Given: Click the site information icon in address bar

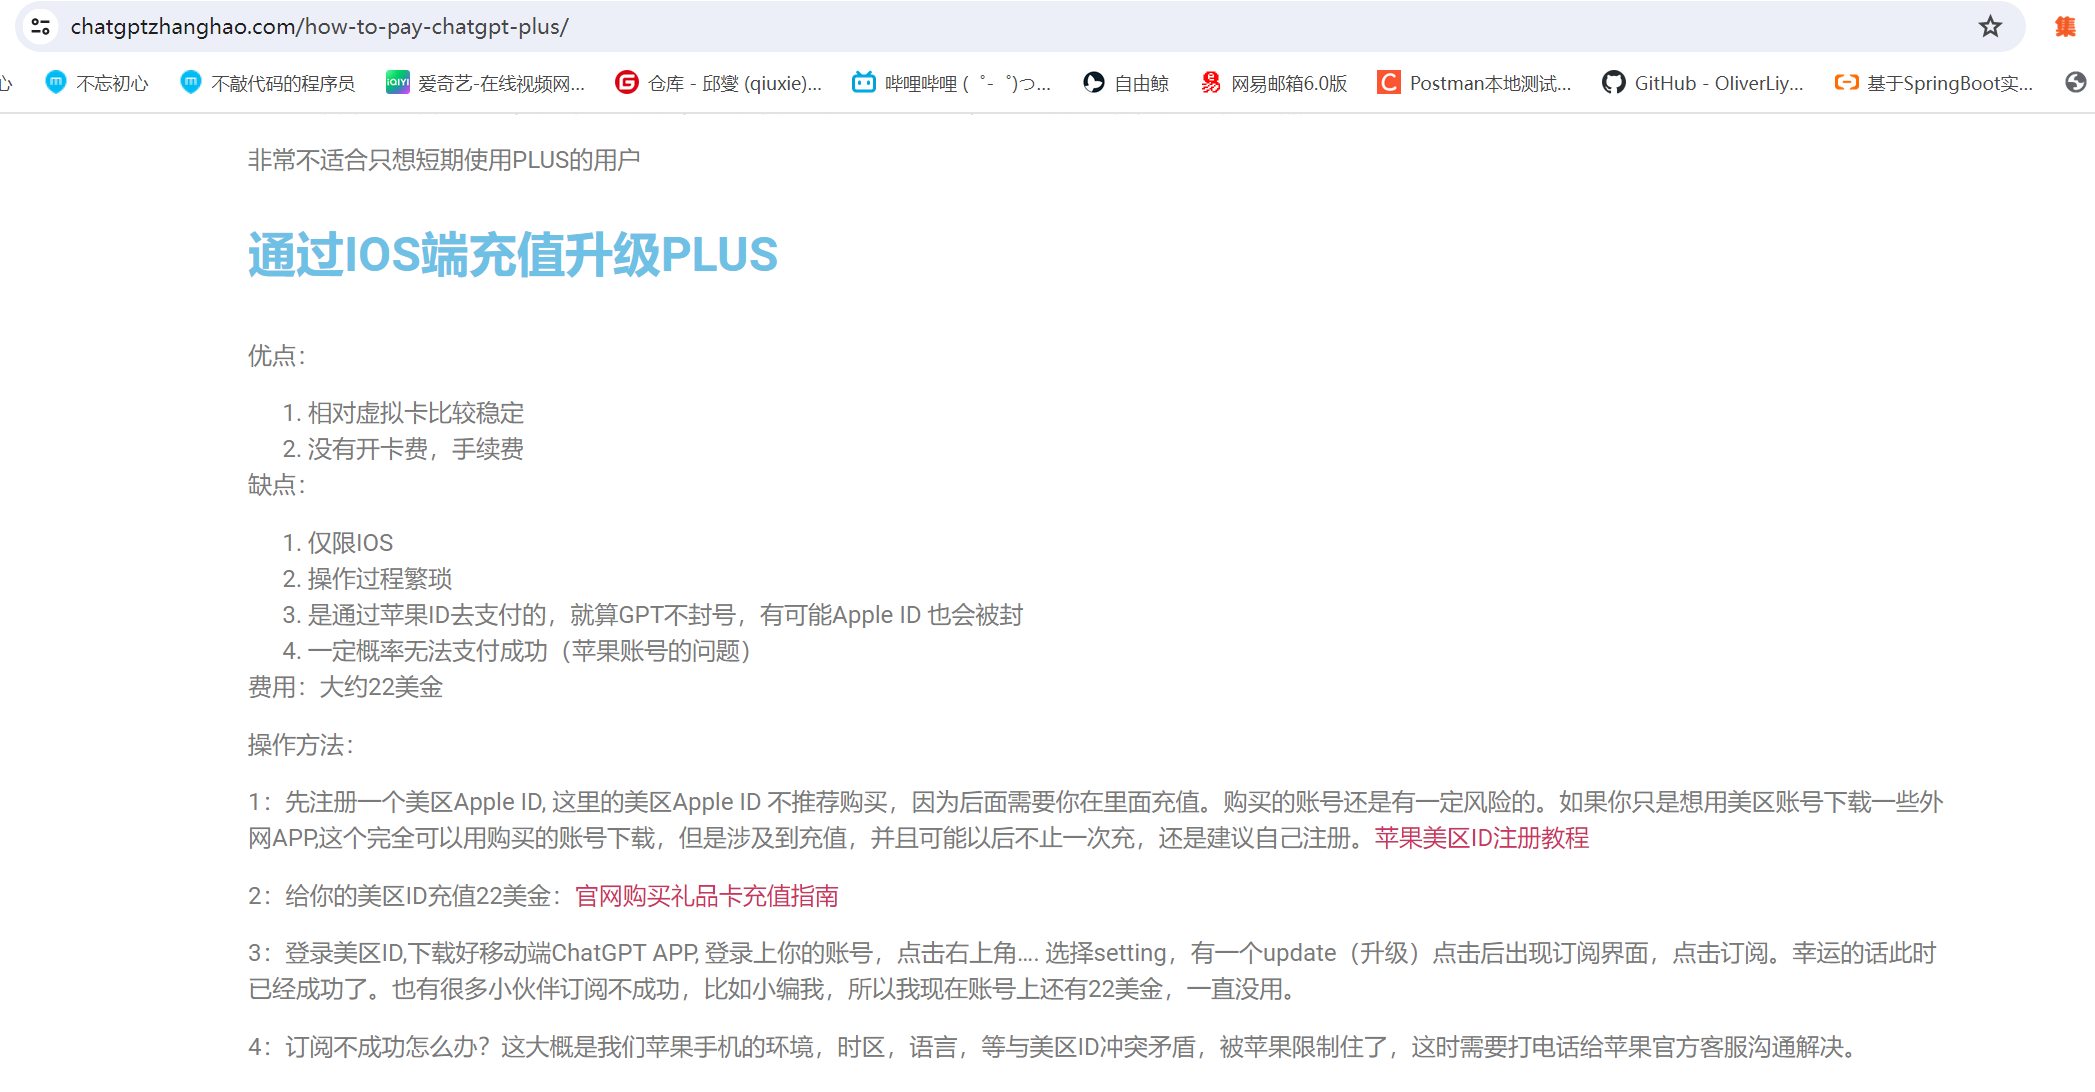Looking at the screenshot, I should click(40, 27).
